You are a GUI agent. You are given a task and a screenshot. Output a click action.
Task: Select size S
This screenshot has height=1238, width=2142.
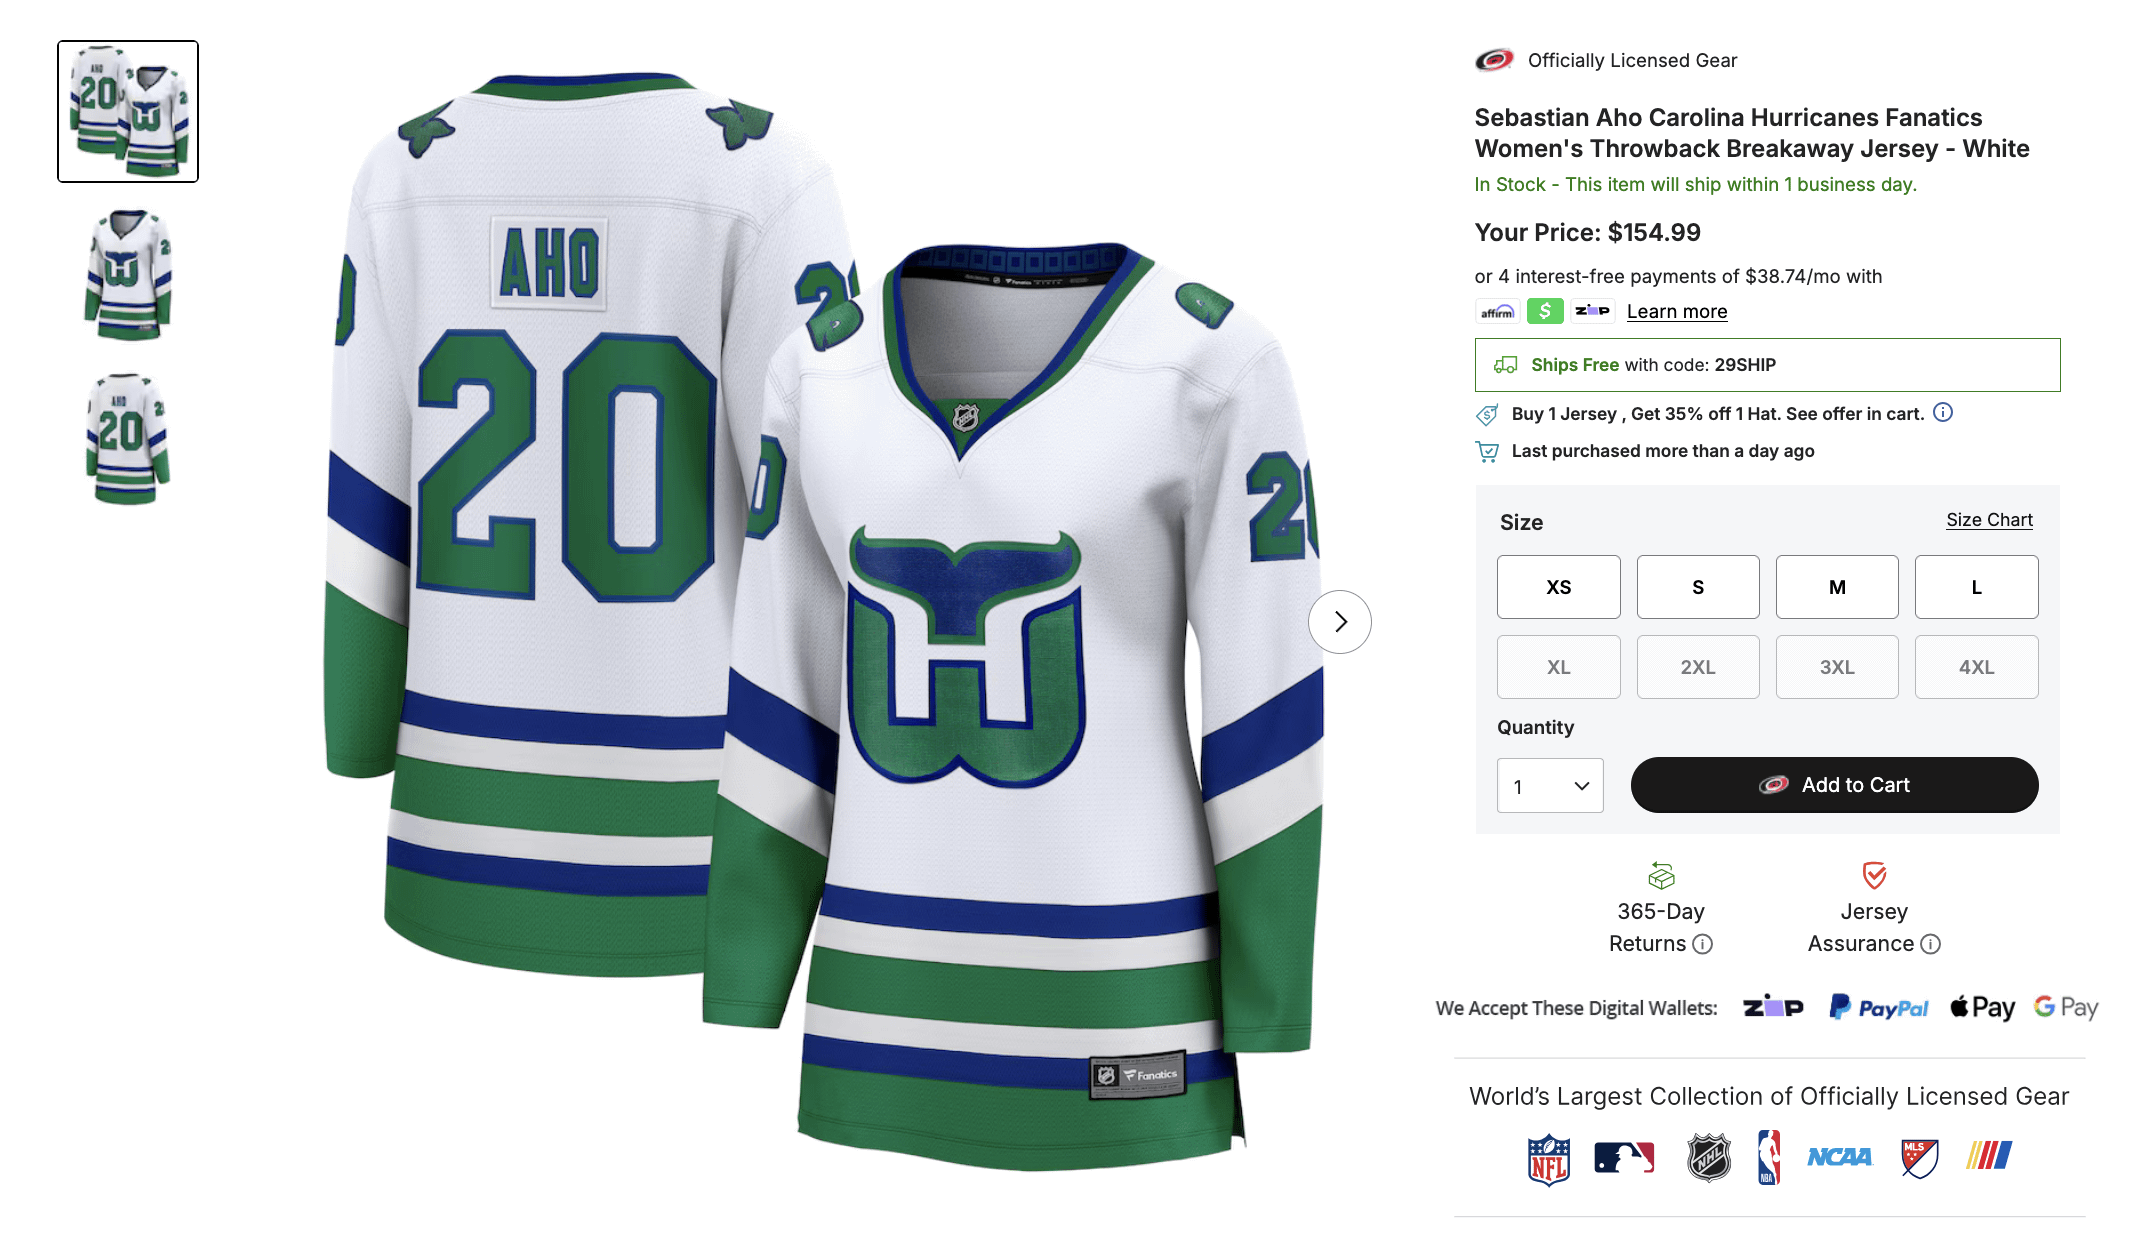pyautogui.click(x=1698, y=587)
